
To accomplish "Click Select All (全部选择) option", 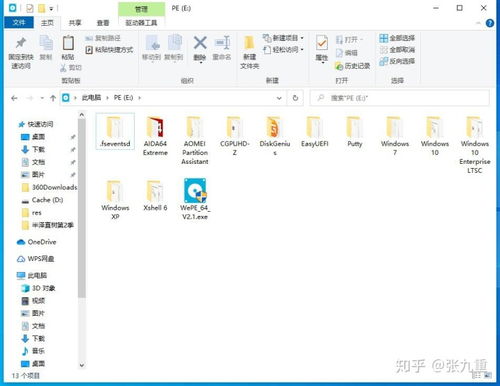I will (x=397, y=38).
